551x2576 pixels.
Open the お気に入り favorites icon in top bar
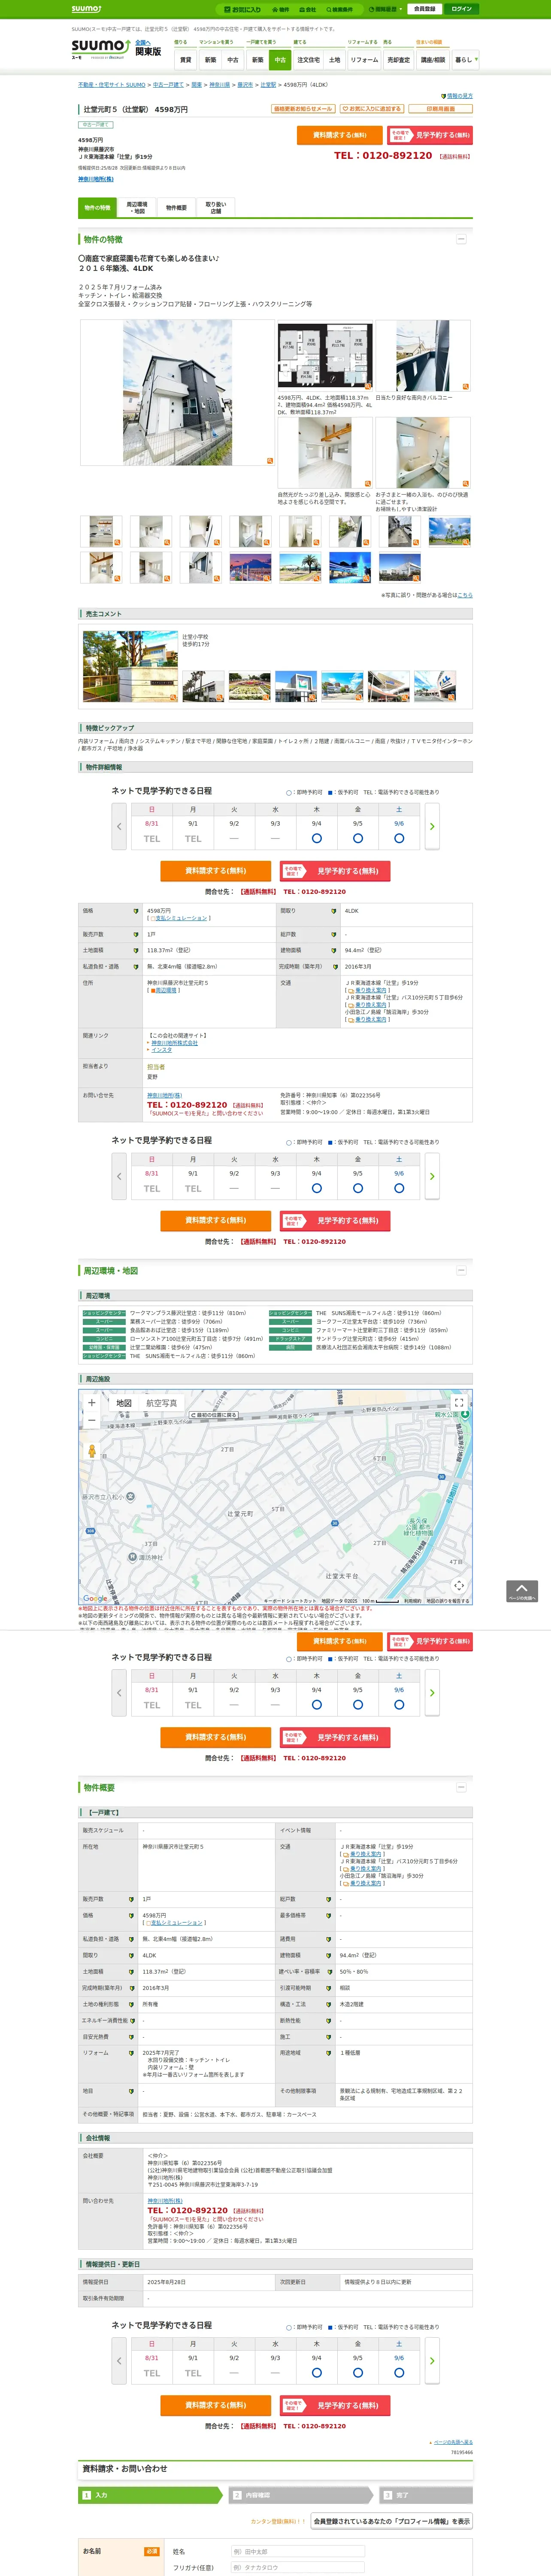[243, 9]
